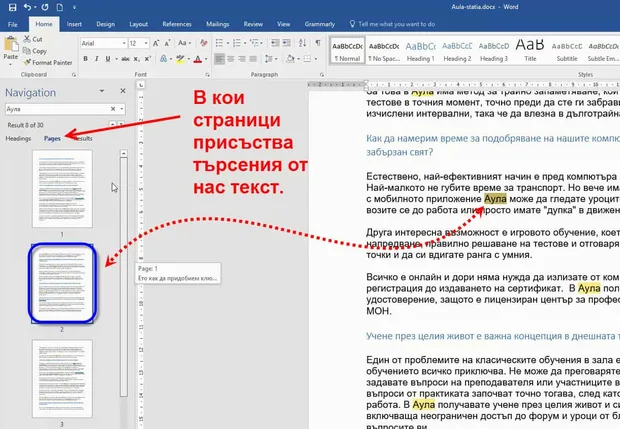Toggle bold formatting
620x429 pixels.
pos(85,59)
